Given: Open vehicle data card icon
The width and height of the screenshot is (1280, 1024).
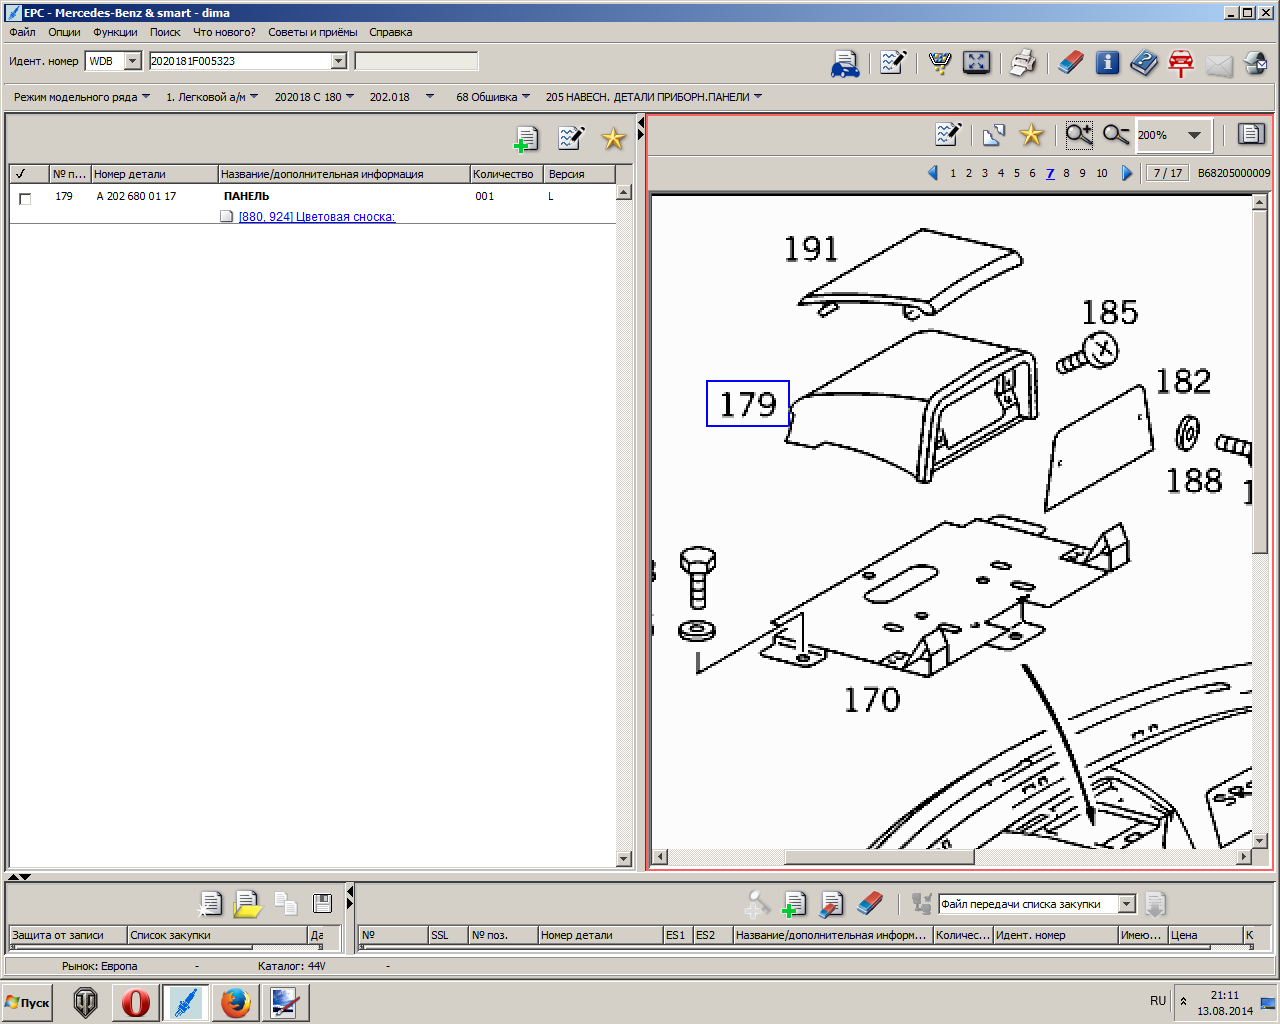Looking at the screenshot, I should pyautogui.click(x=845, y=63).
